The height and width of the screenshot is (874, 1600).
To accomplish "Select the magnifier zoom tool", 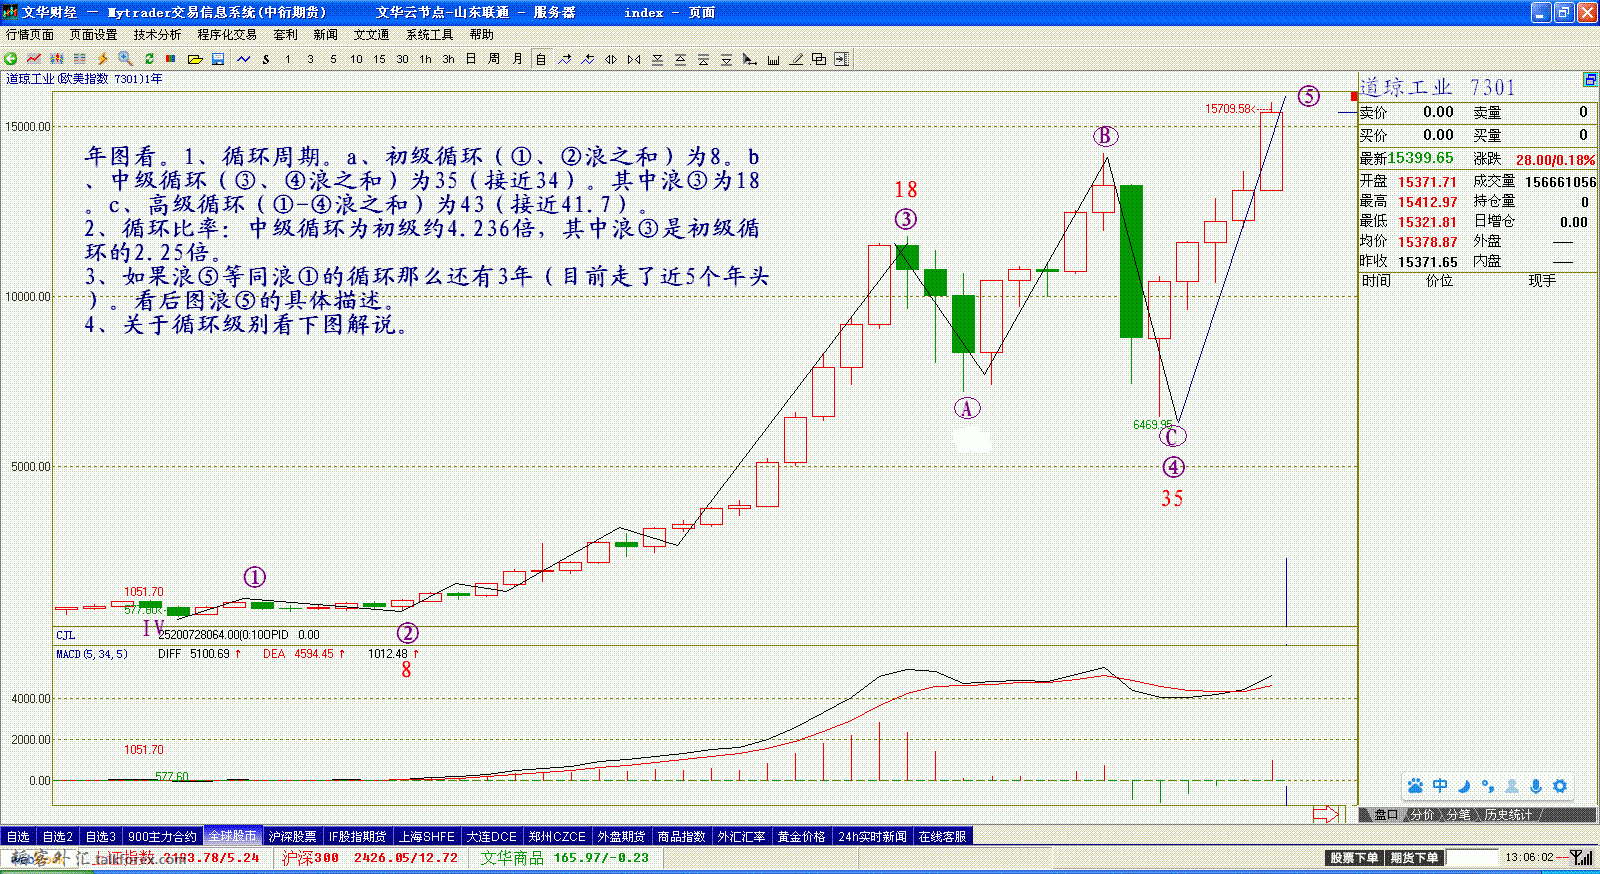I will tap(125, 59).
